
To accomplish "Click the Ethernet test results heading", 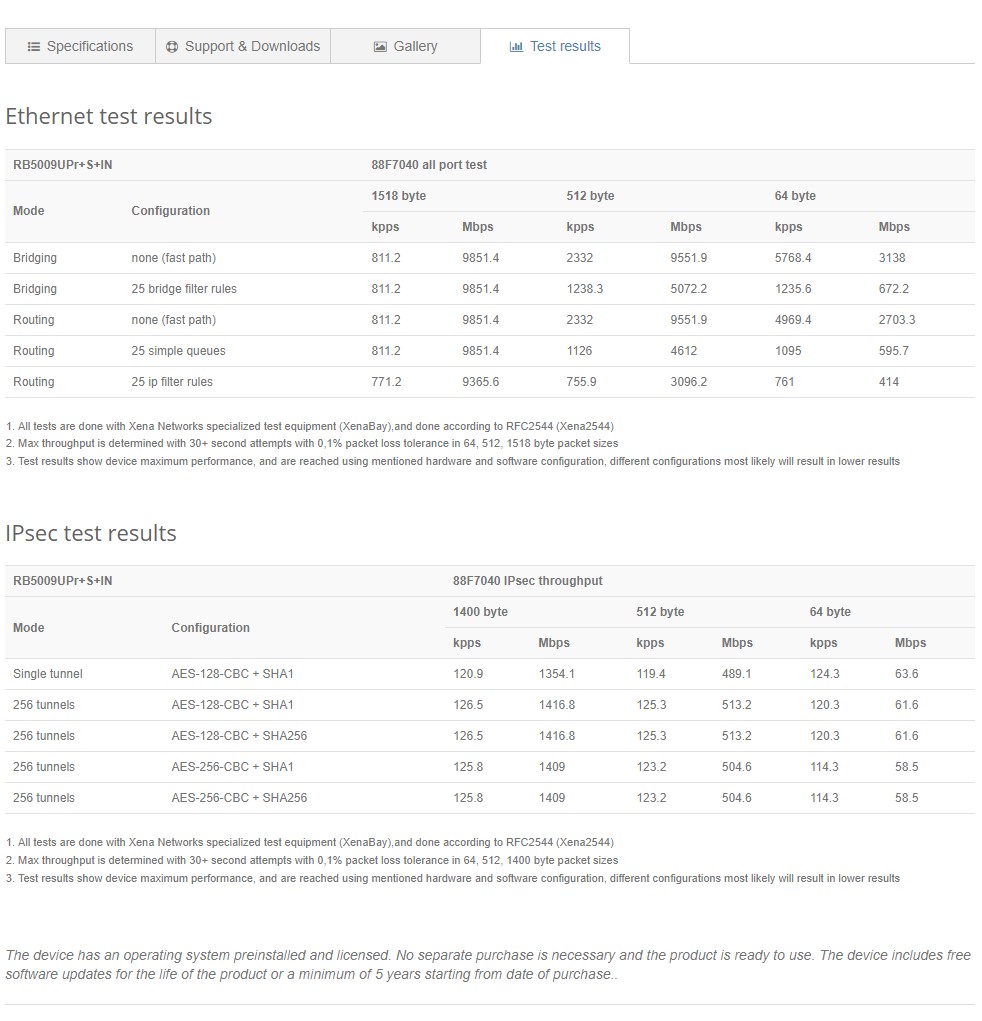I will (109, 116).
